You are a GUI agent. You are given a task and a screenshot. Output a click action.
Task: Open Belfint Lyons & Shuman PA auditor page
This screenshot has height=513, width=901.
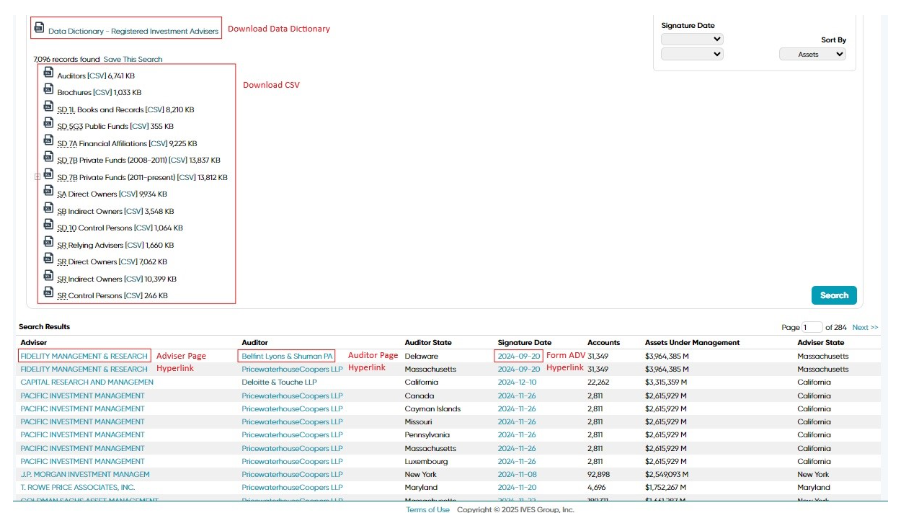[x=287, y=356]
